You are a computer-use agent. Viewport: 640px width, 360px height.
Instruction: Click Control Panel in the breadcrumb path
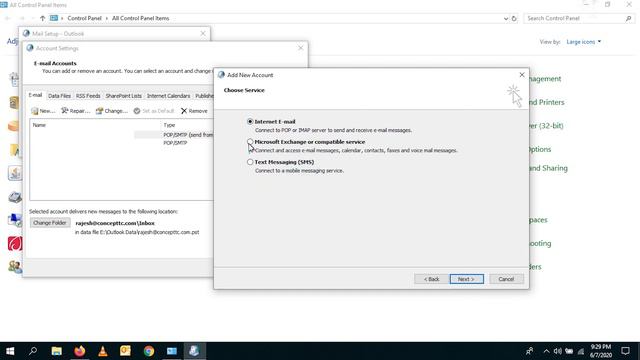coord(84,18)
